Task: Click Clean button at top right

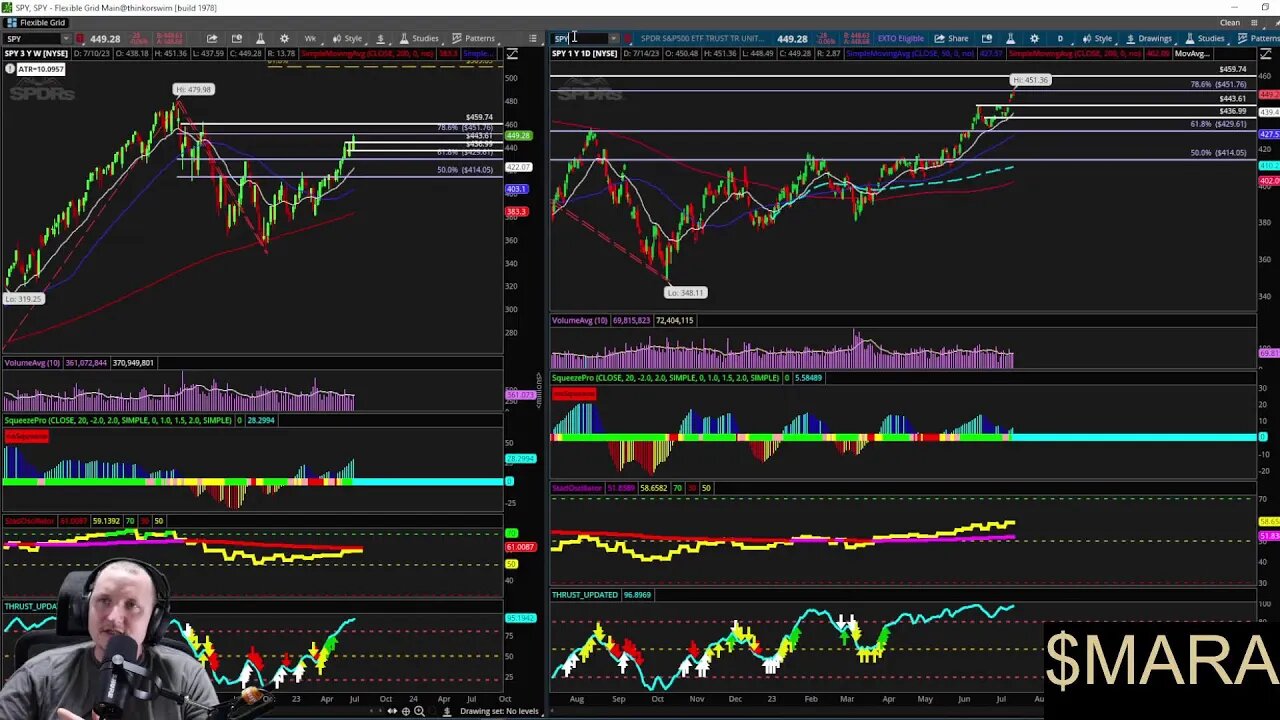Action: [1230, 22]
